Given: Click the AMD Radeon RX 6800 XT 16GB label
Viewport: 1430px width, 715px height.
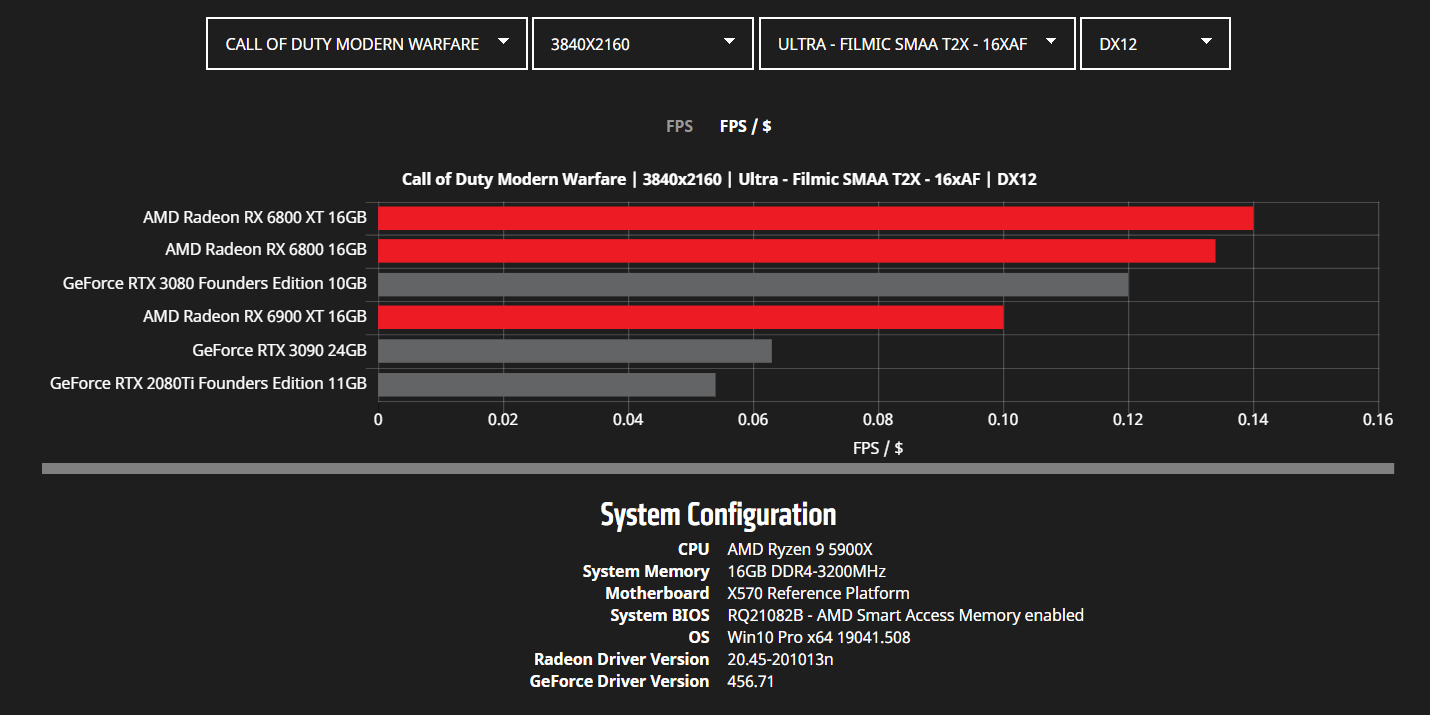Looking at the screenshot, I should click(x=255, y=217).
